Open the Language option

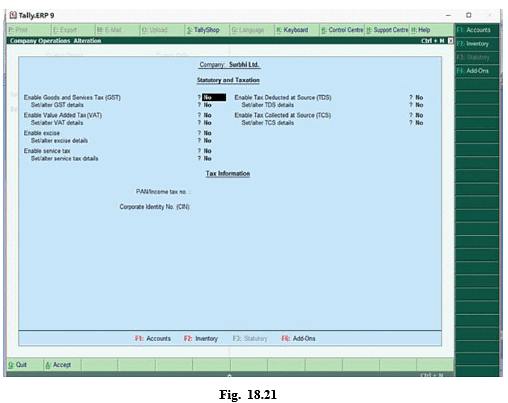coord(252,30)
